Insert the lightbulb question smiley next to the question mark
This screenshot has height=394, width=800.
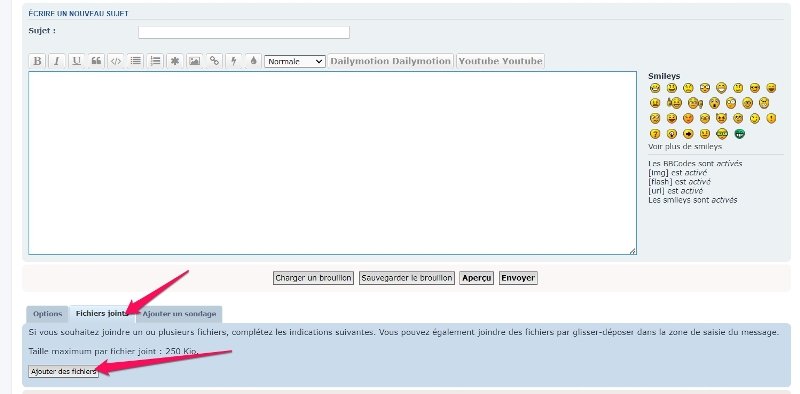pos(672,134)
